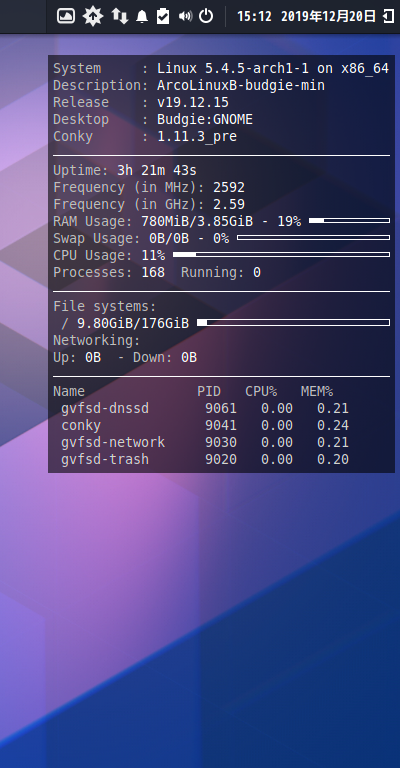Open the notifications bell icon
The image size is (400, 768).
[142, 17]
